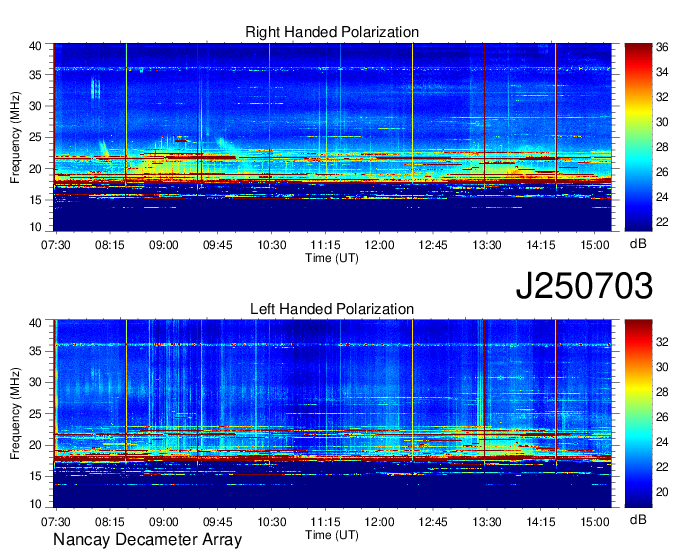This screenshot has height=552, width=680.
Task: Click the 12:45 time tick on Right Handed plot
Action: click(x=433, y=245)
